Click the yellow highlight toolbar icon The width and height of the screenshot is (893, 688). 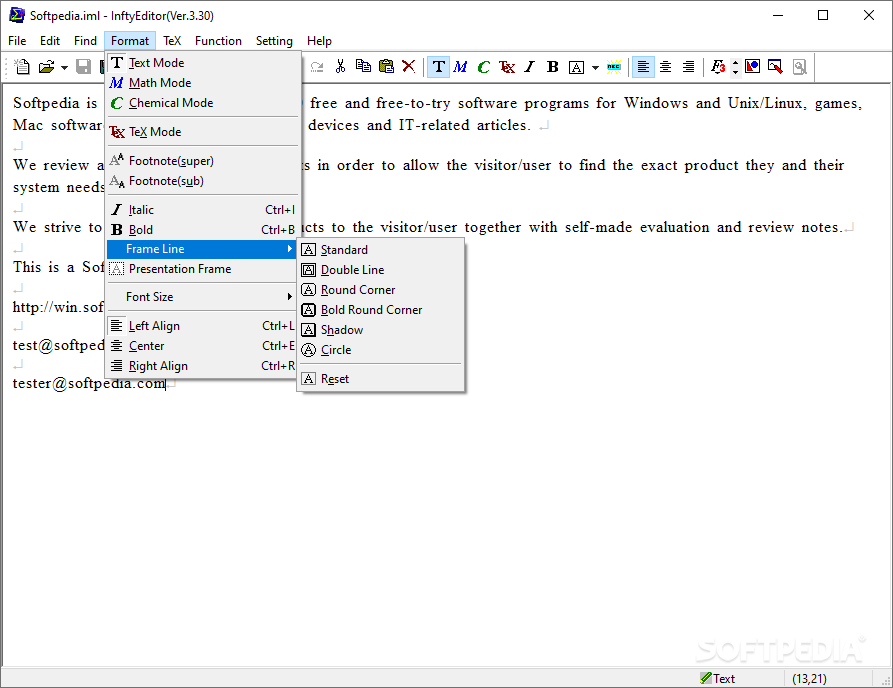click(x=614, y=67)
